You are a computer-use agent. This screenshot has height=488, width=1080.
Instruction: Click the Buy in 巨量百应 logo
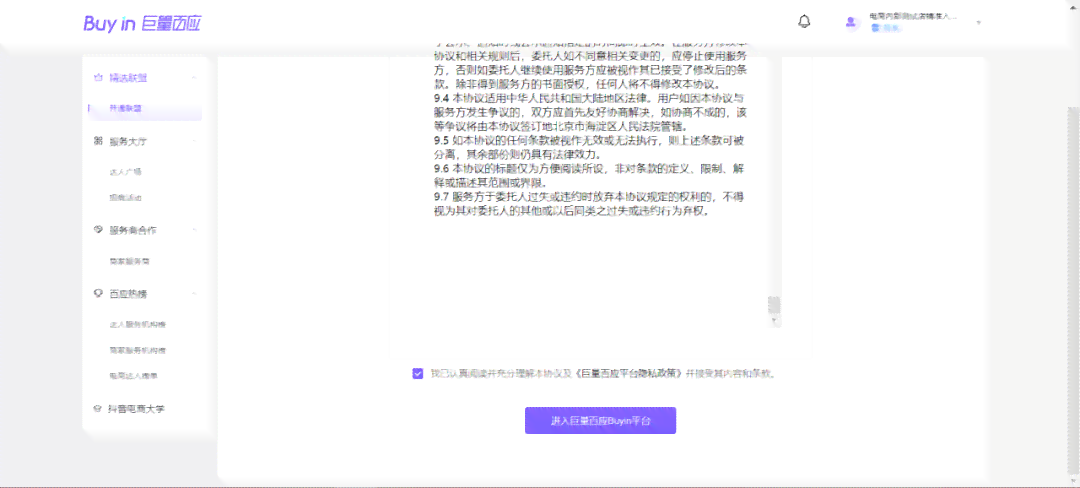point(142,23)
